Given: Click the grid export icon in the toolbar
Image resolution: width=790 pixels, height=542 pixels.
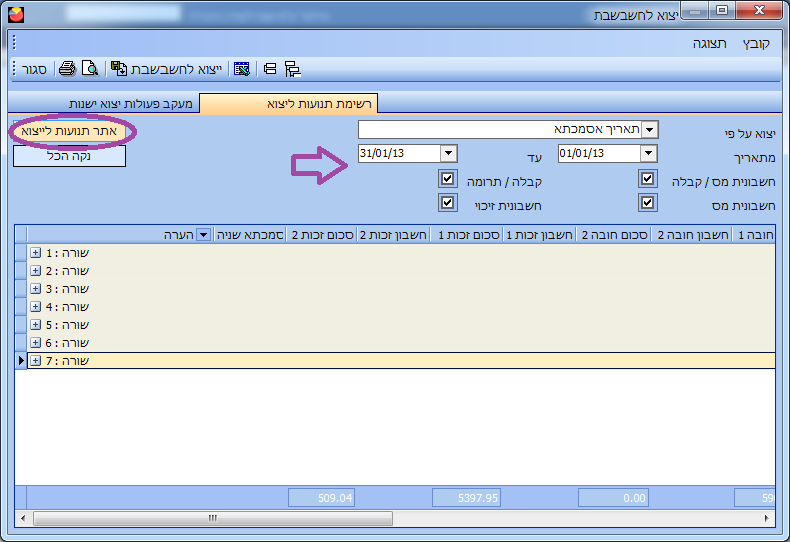Looking at the screenshot, I should coord(241,69).
